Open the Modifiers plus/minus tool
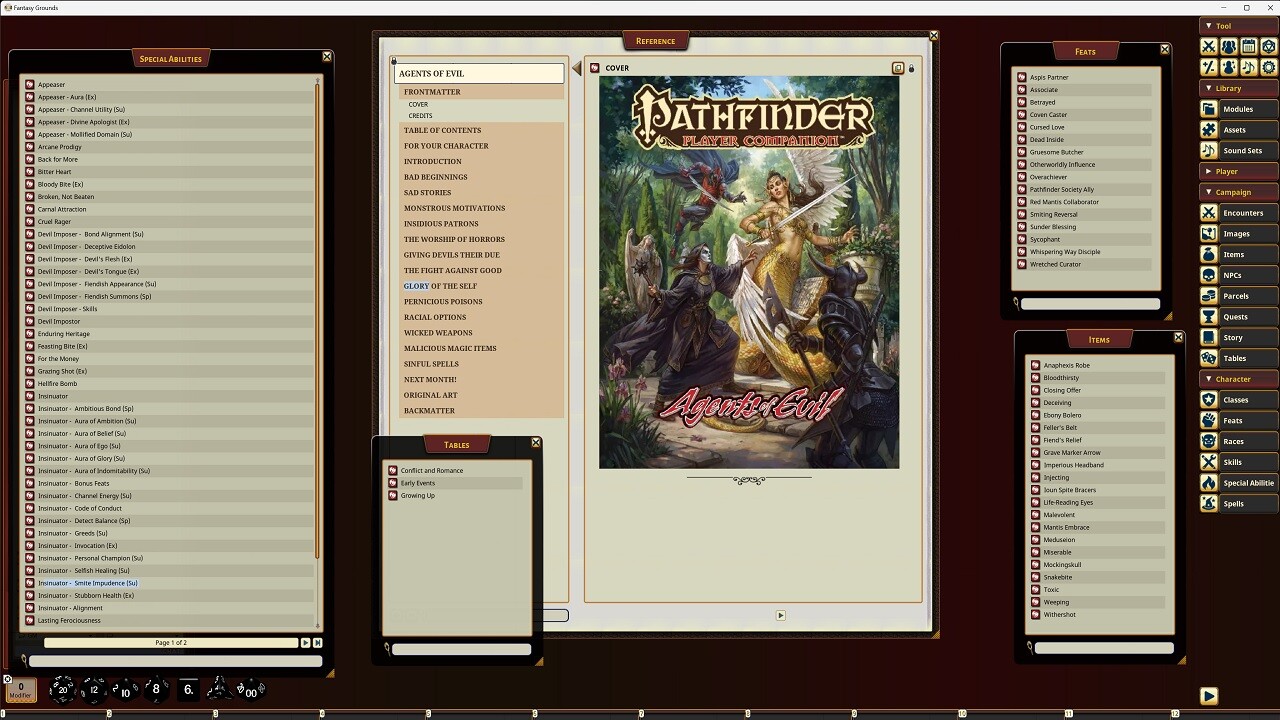This screenshot has height=720, width=1280. click(1208, 68)
